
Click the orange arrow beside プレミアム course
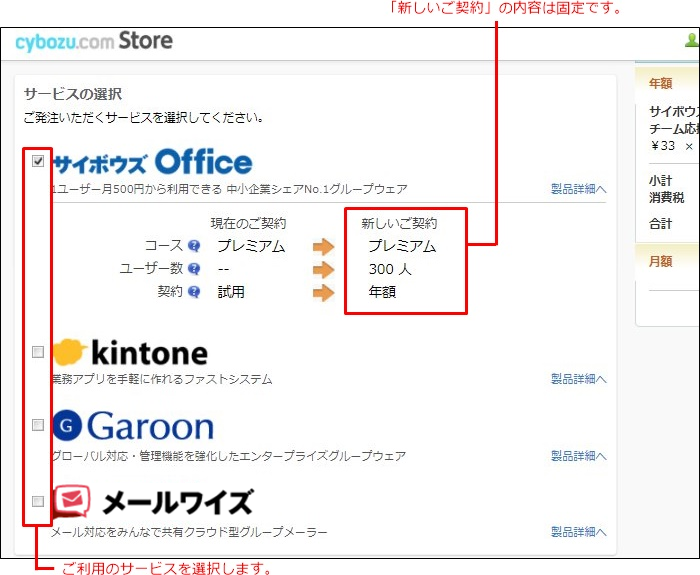click(x=323, y=246)
